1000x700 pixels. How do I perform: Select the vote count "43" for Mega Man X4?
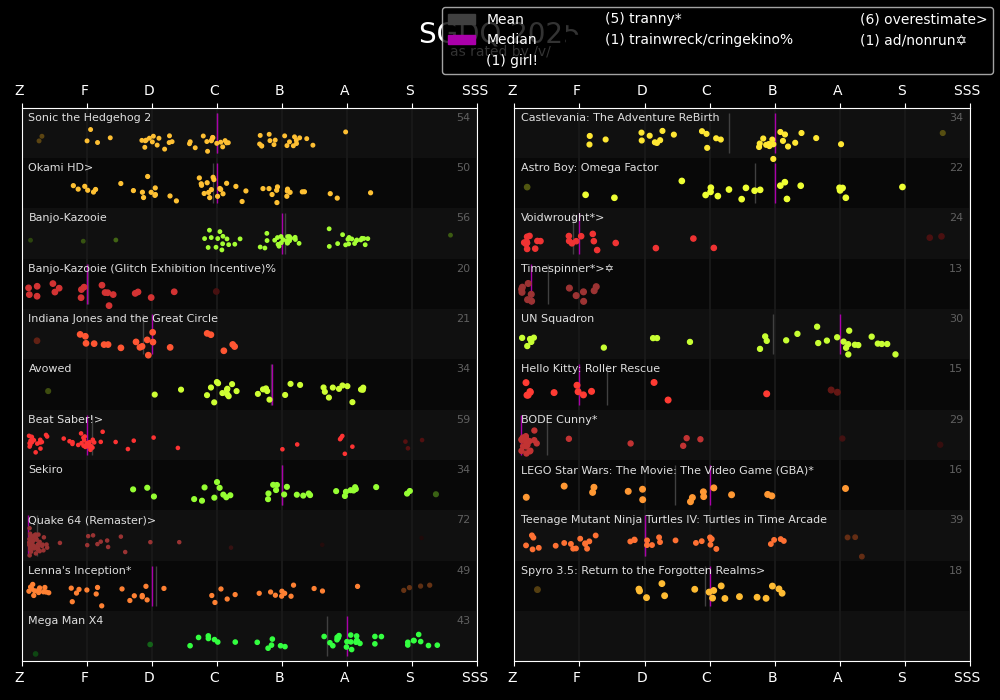coord(463,620)
